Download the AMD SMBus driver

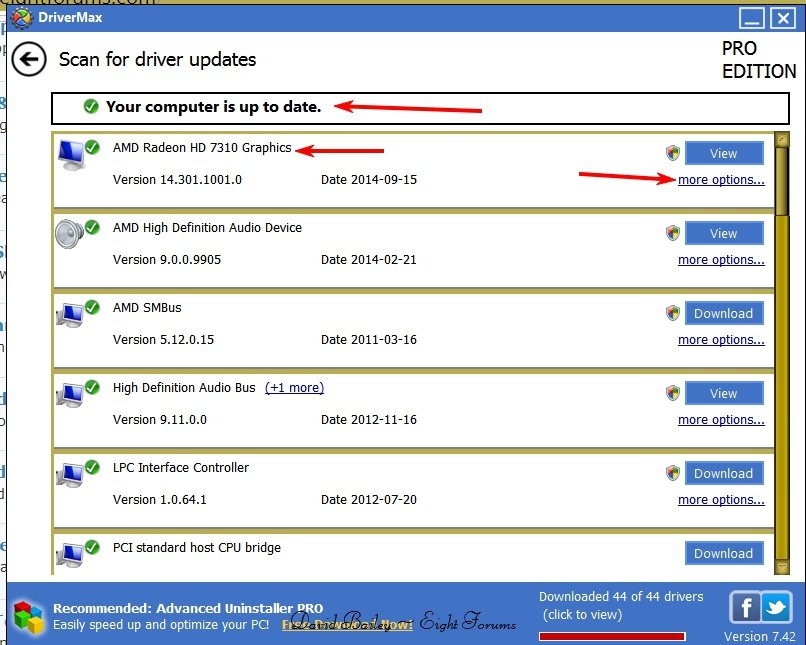[724, 314]
